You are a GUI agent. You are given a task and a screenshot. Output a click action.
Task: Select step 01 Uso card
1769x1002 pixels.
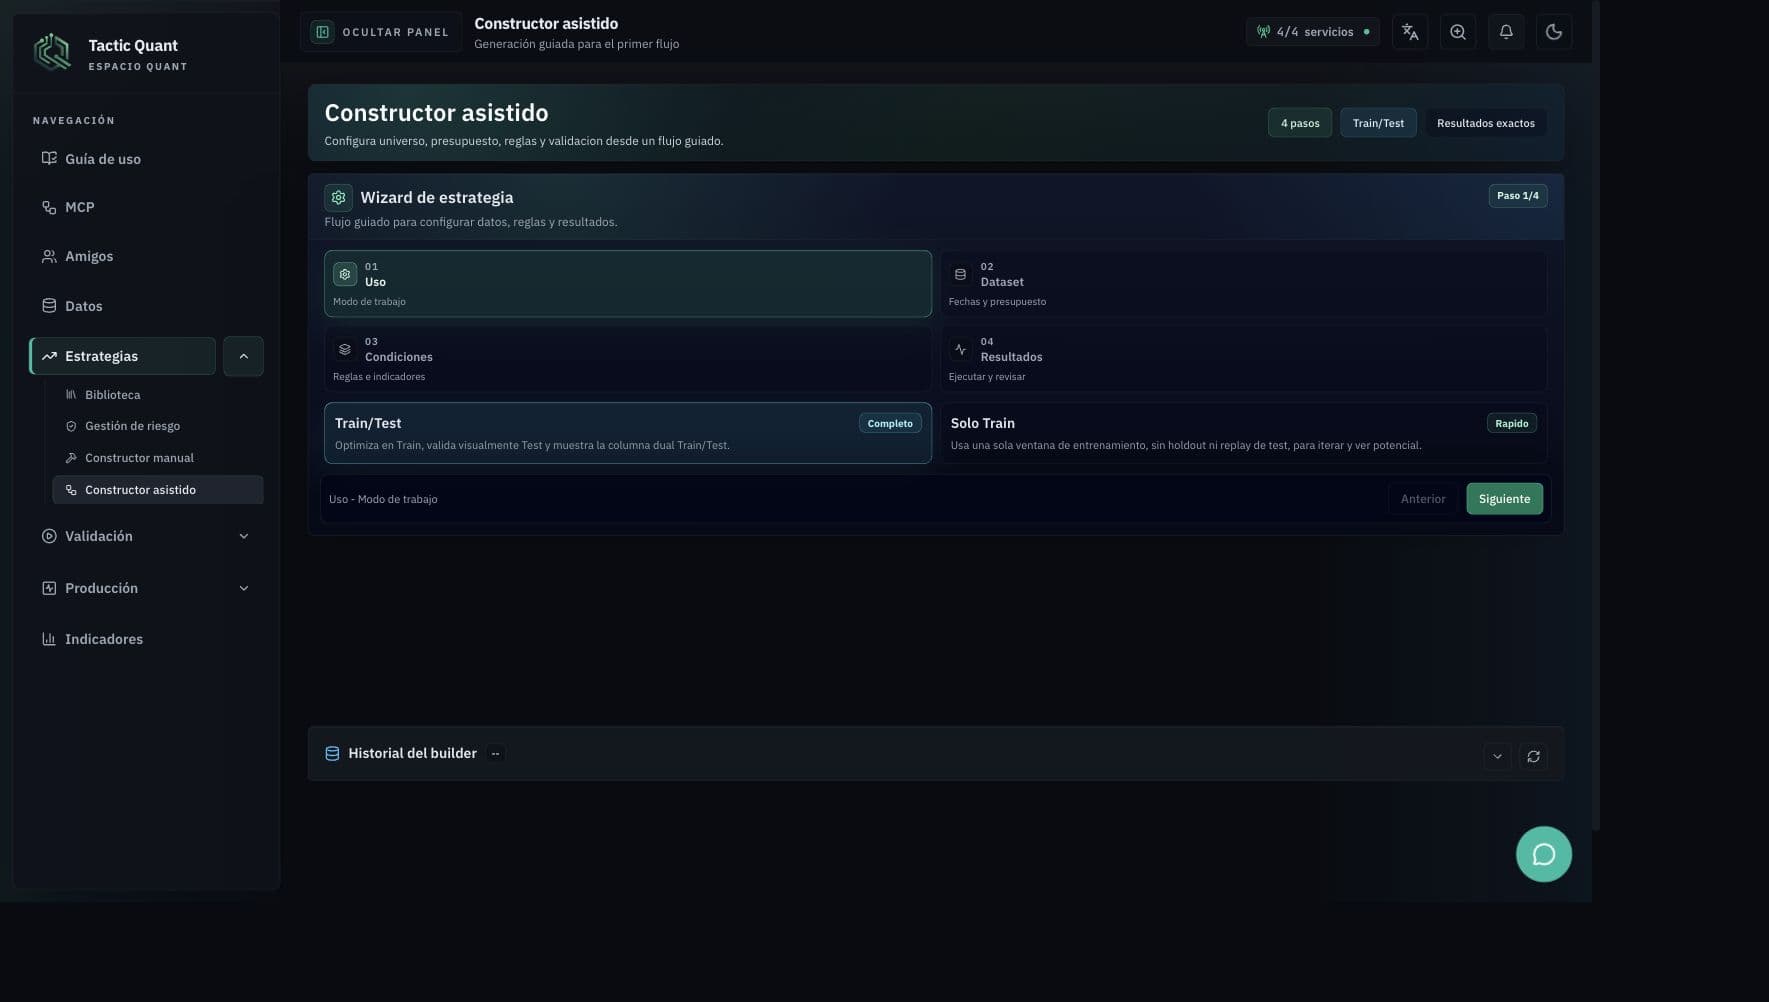(628, 284)
